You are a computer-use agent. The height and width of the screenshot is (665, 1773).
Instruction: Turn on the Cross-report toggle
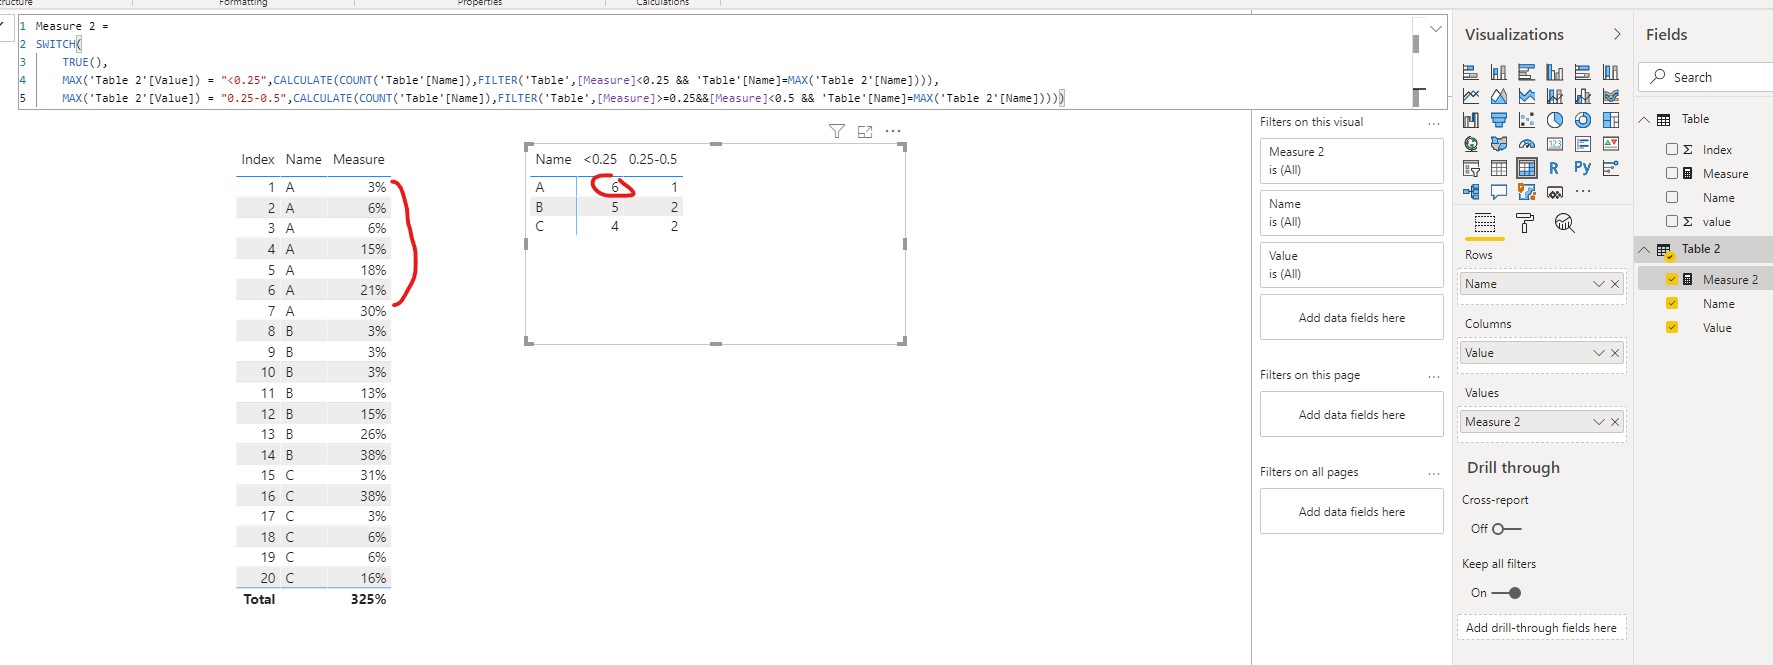coord(1506,529)
